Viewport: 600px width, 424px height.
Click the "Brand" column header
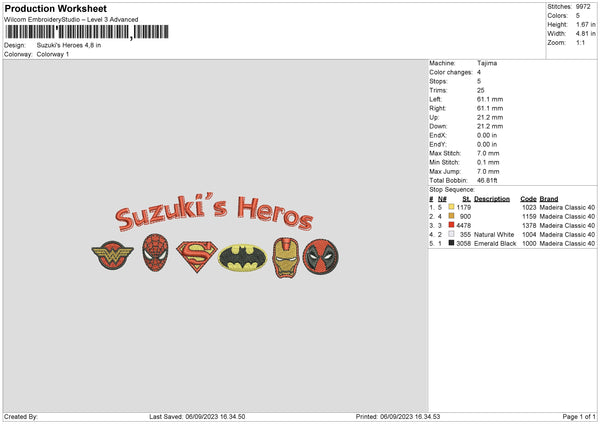coord(549,199)
